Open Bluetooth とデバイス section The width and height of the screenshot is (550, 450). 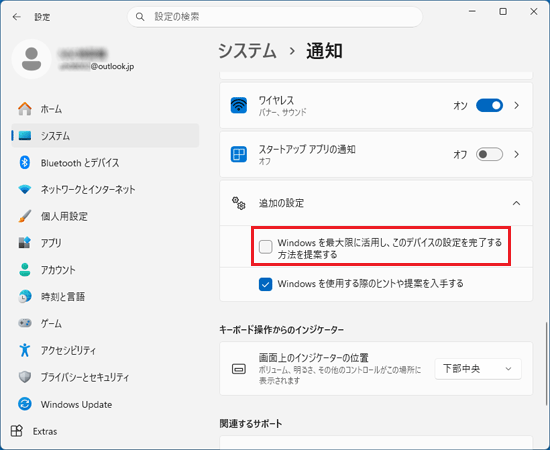pos(105,162)
